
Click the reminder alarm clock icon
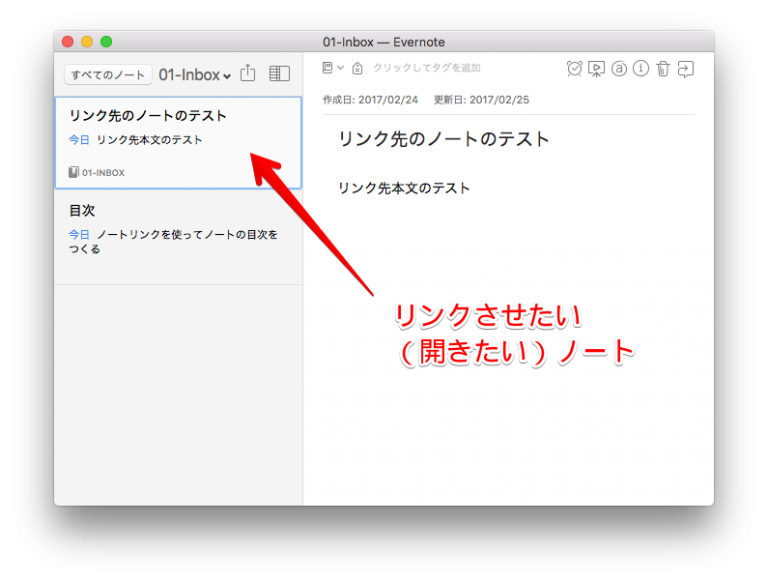574,69
